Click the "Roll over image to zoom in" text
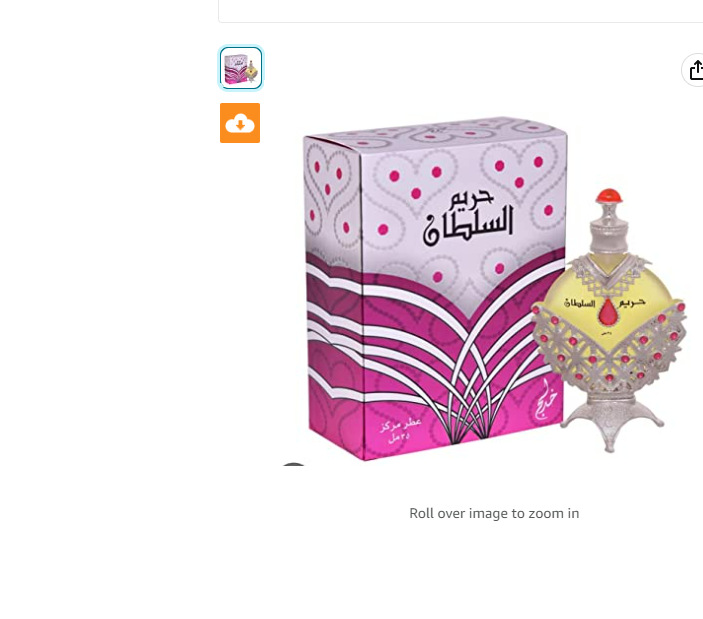This screenshot has height=619, width=703. pos(494,513)
